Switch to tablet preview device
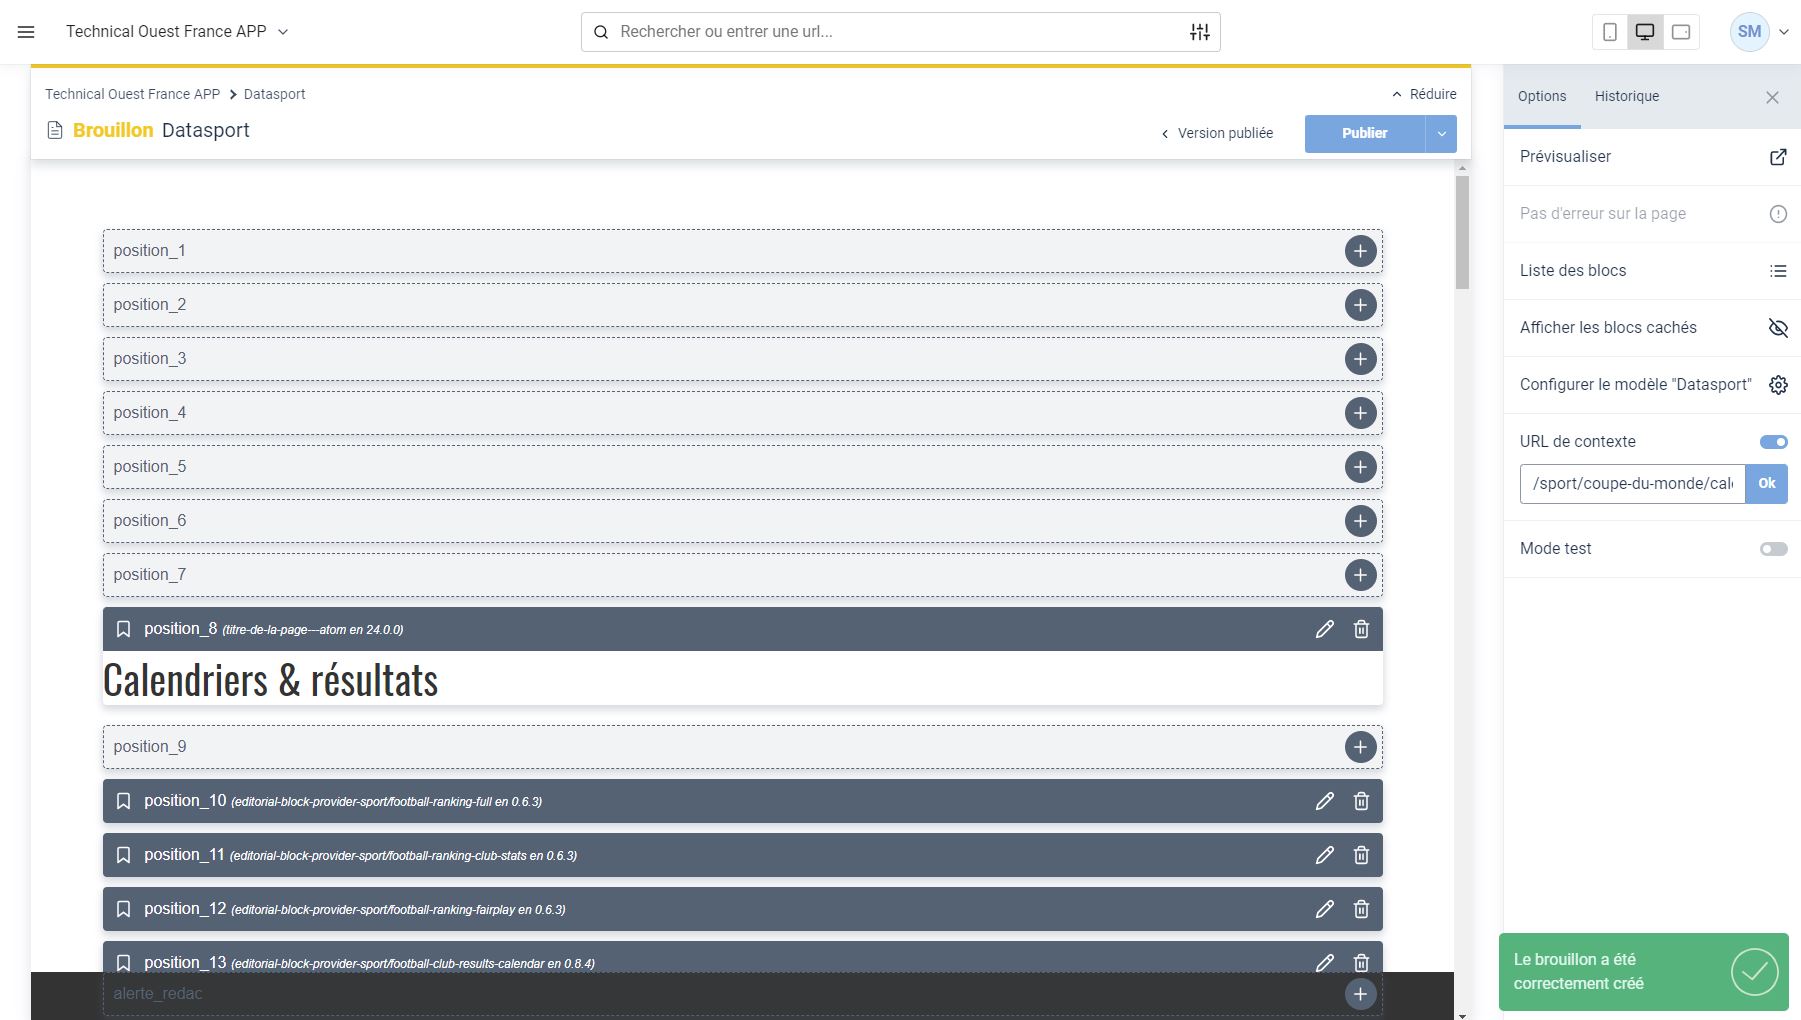 (x=1681, y=32)
